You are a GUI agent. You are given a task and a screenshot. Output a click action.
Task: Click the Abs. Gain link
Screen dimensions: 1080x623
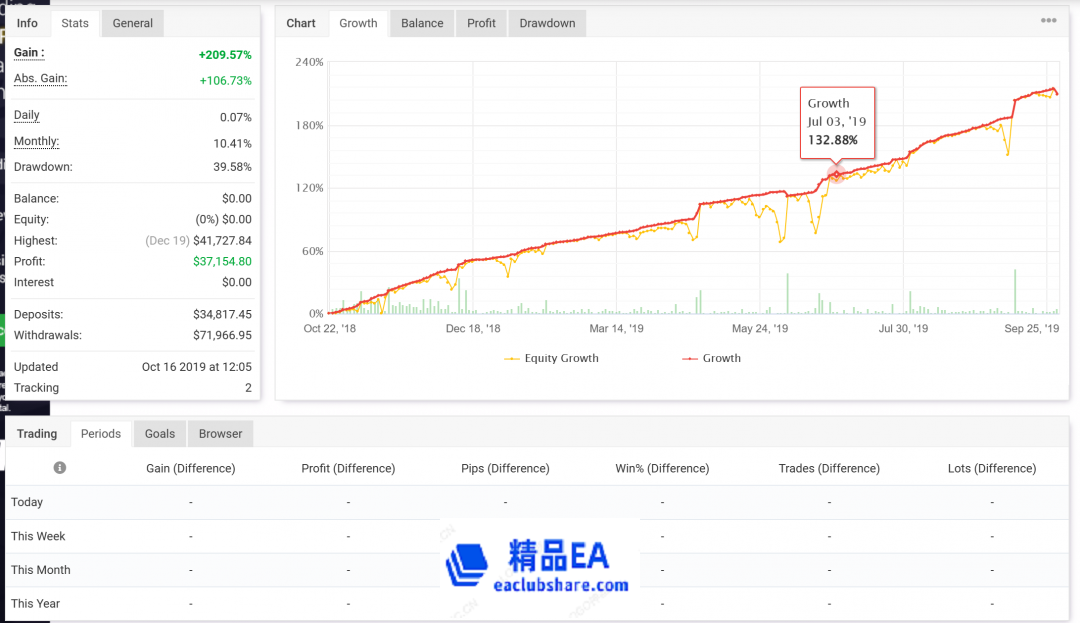40,80
